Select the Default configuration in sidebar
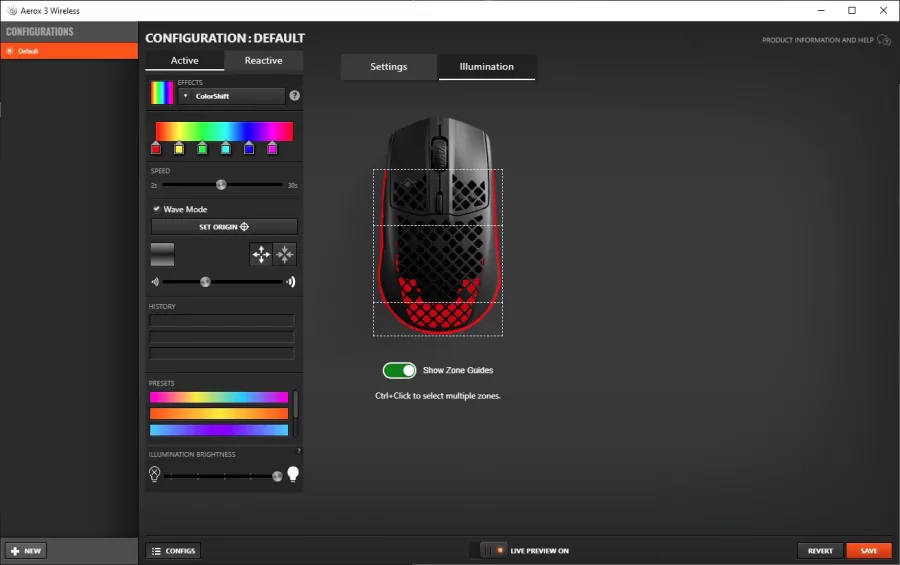900x565 pixels. 69,51
